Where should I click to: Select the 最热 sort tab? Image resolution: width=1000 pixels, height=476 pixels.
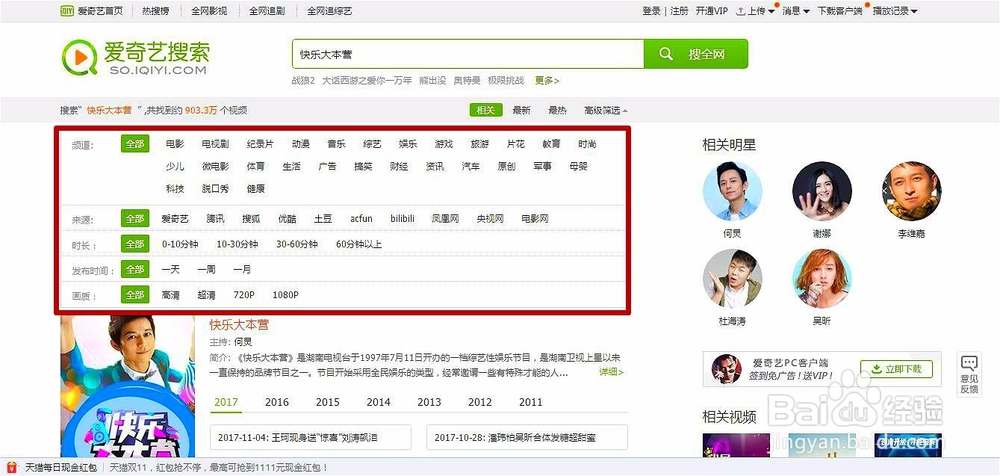tap(557, 110)
